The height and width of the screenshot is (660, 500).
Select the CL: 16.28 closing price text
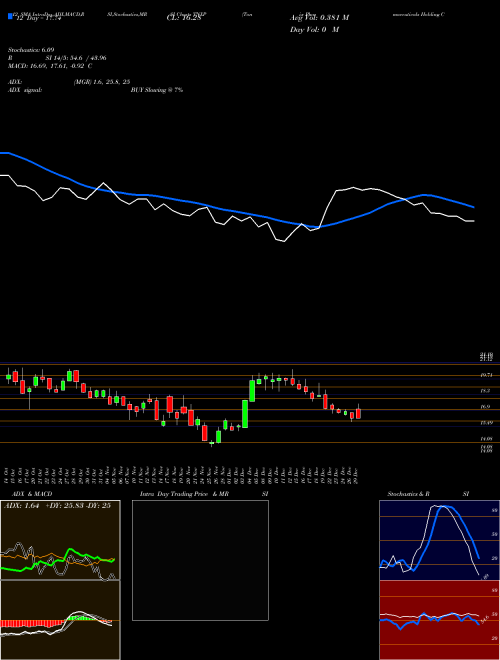[x=183, y=18]
